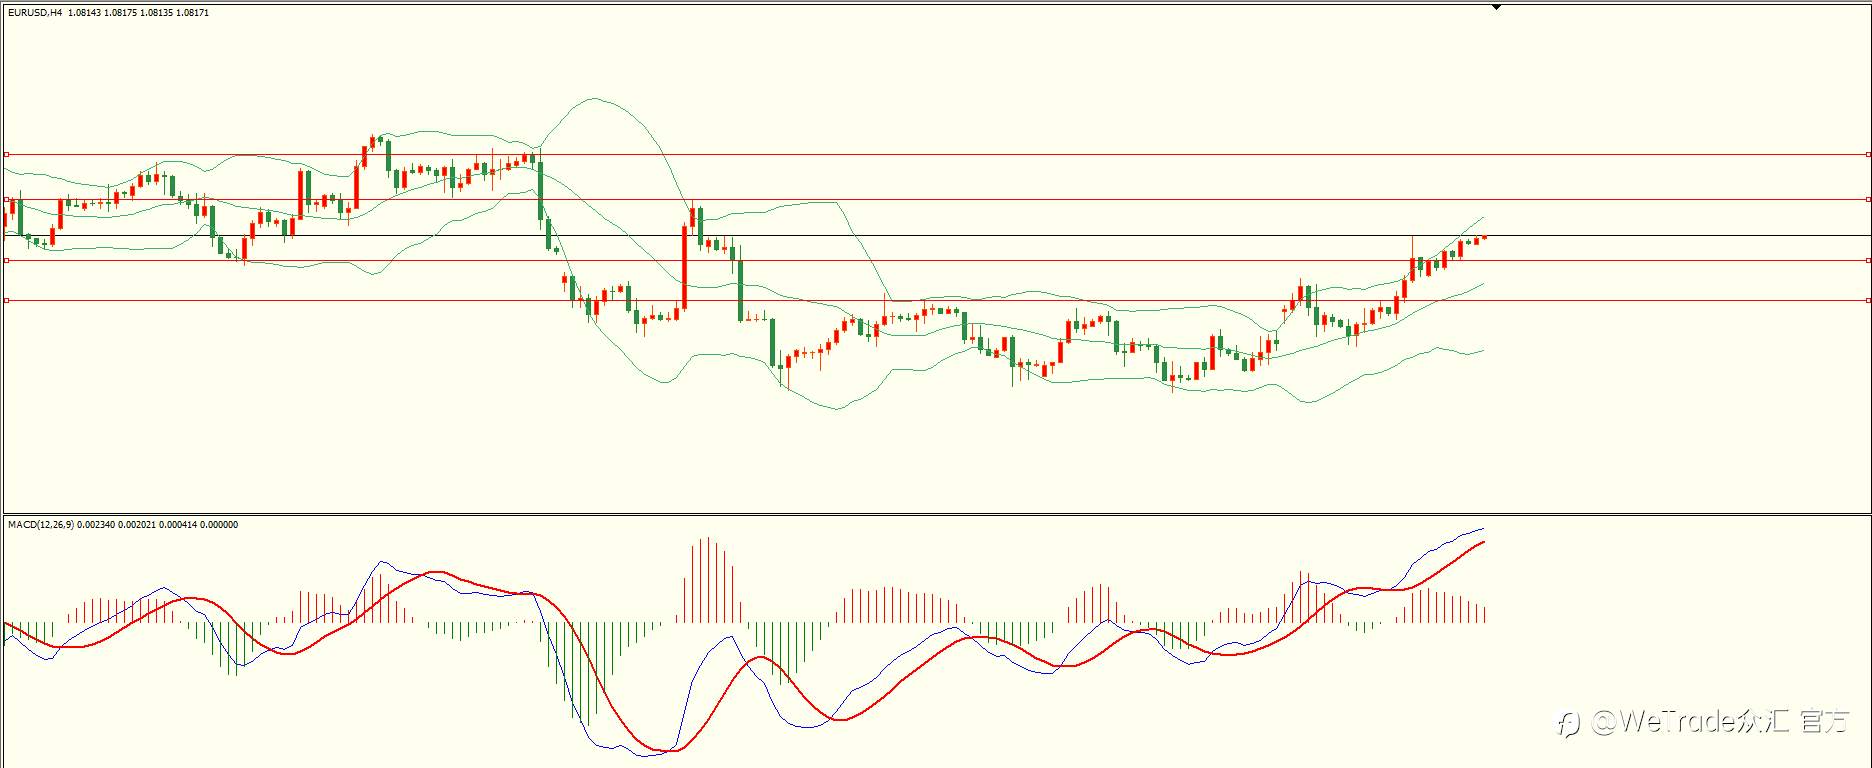Viewport: 1872px width, 768px height.
Task: Select the black current price line
Action: 936,236
